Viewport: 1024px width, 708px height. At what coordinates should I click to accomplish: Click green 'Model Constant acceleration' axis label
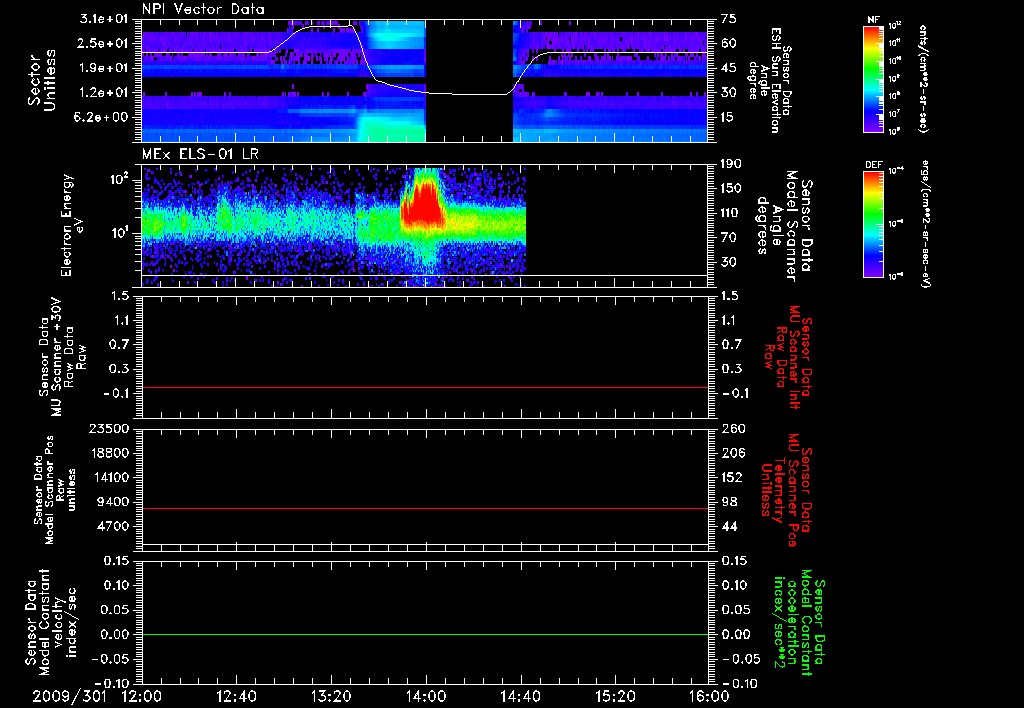(799, 622)
